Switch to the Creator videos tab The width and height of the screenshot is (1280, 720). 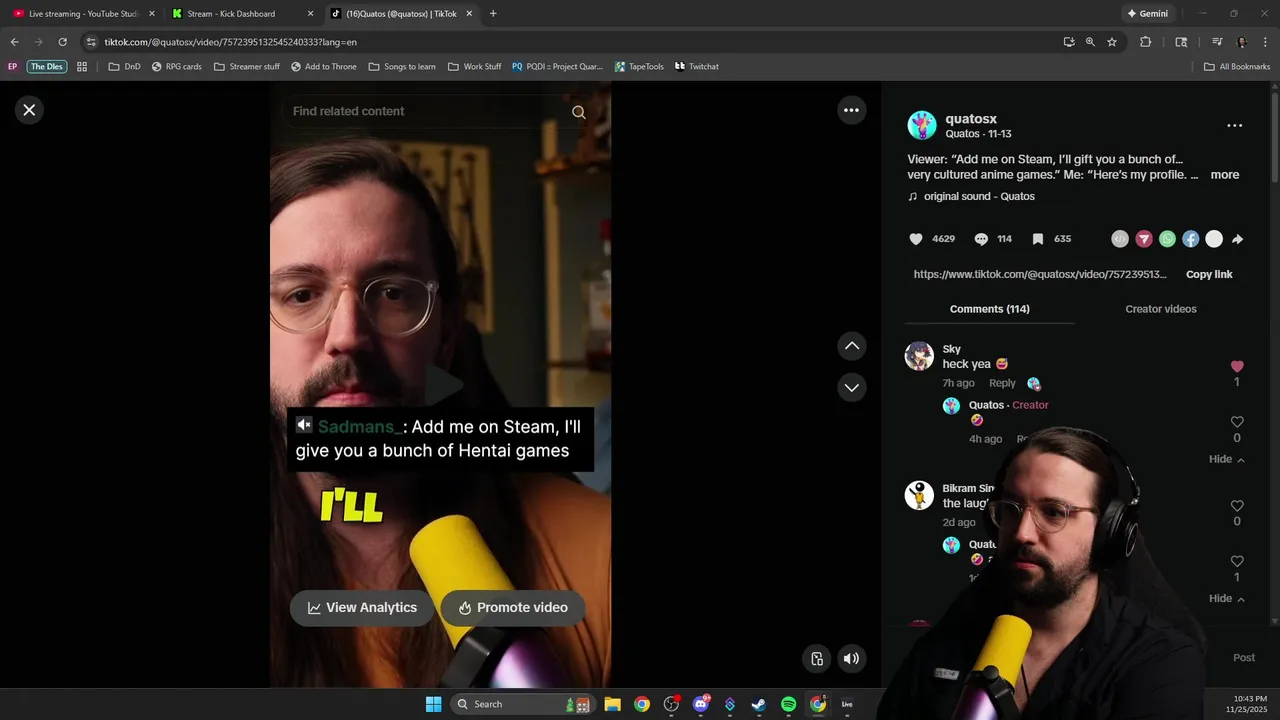[1160, 309]
